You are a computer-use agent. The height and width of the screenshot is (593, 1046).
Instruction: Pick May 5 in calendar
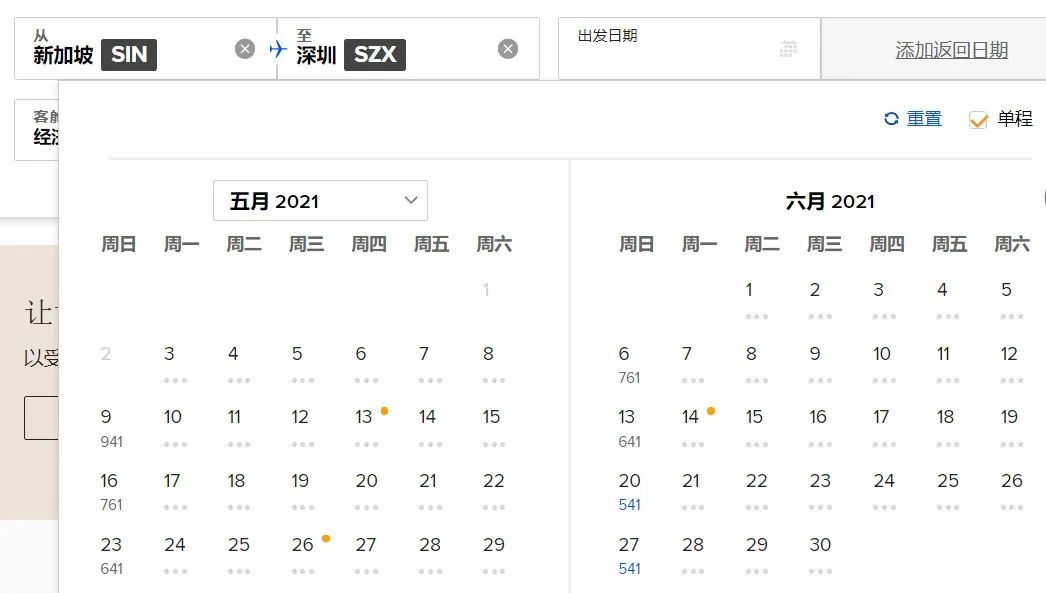click(x=302, y=364)
